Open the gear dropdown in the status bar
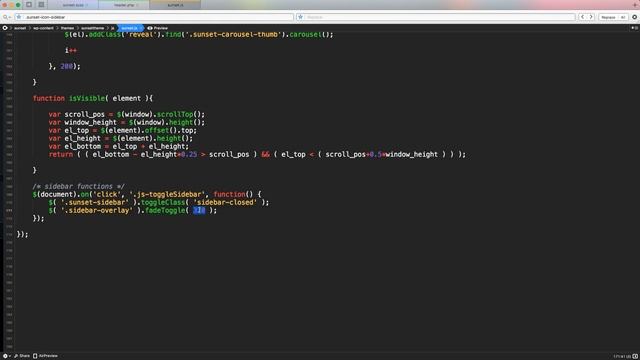The height and width of the screenshot is (360, 640). (x=6, y=356)
